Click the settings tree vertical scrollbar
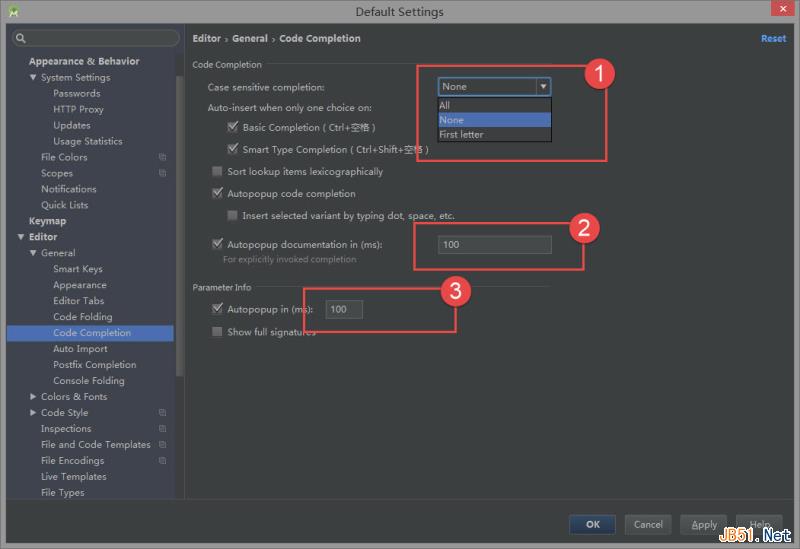800x549 pixels. (179, 226)
